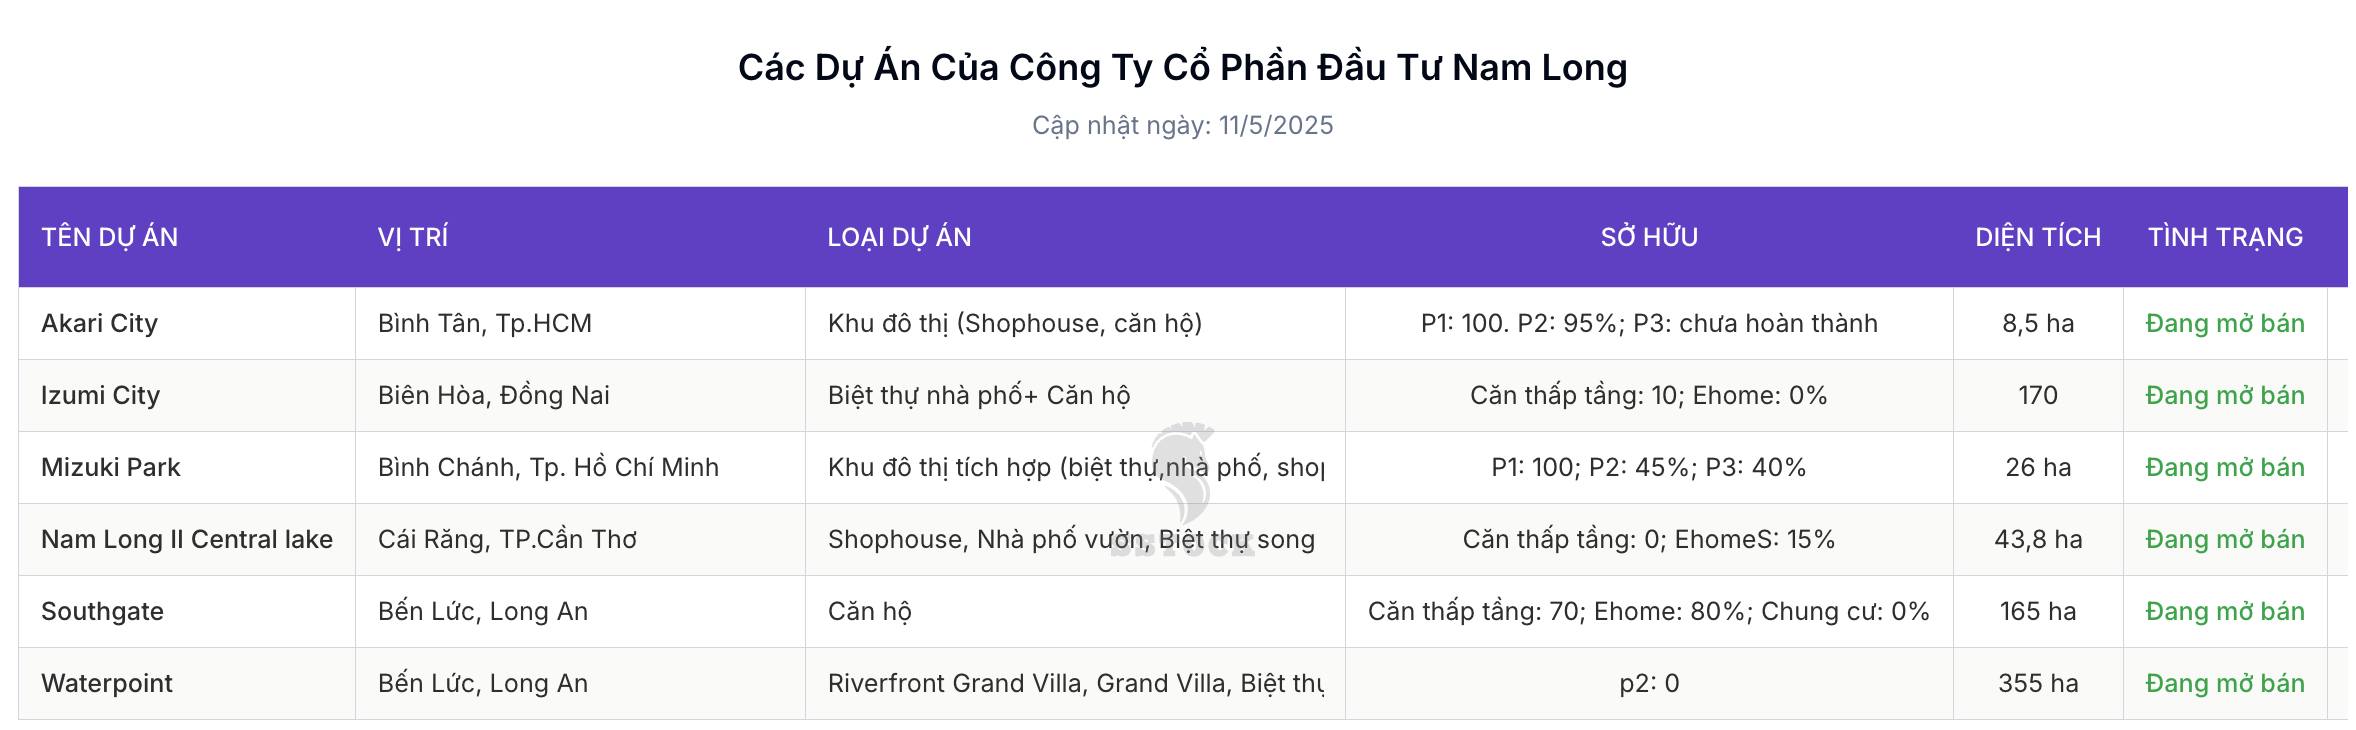Click the Southgate project name
The height and width of the screenshot is (730, 2356).
click(102, 611)
